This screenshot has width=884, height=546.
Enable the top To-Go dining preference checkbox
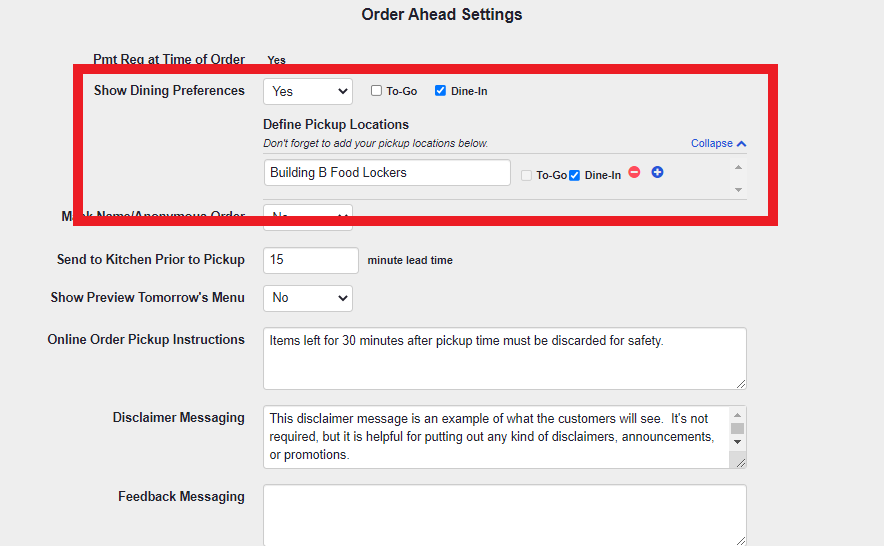tap(377, 91)
